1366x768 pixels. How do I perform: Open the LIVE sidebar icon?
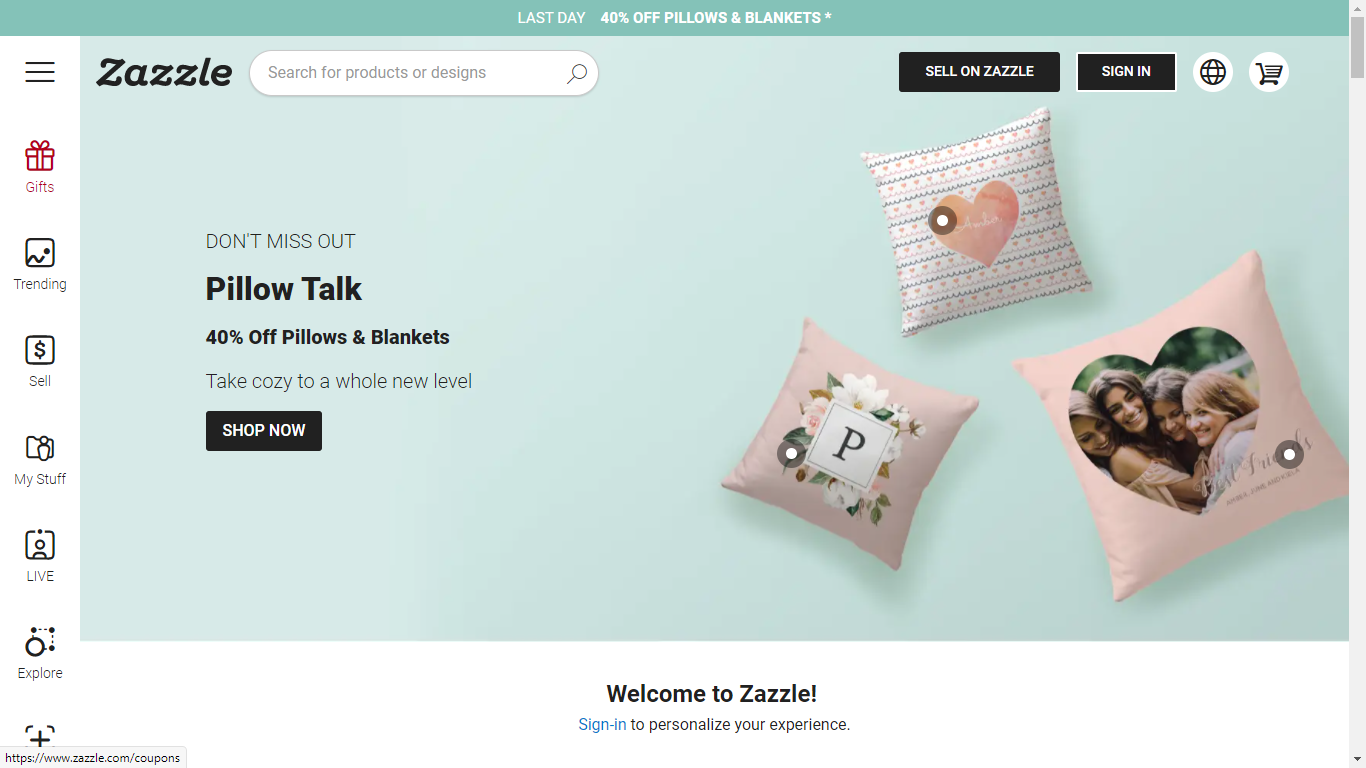[x=40, y=545]
